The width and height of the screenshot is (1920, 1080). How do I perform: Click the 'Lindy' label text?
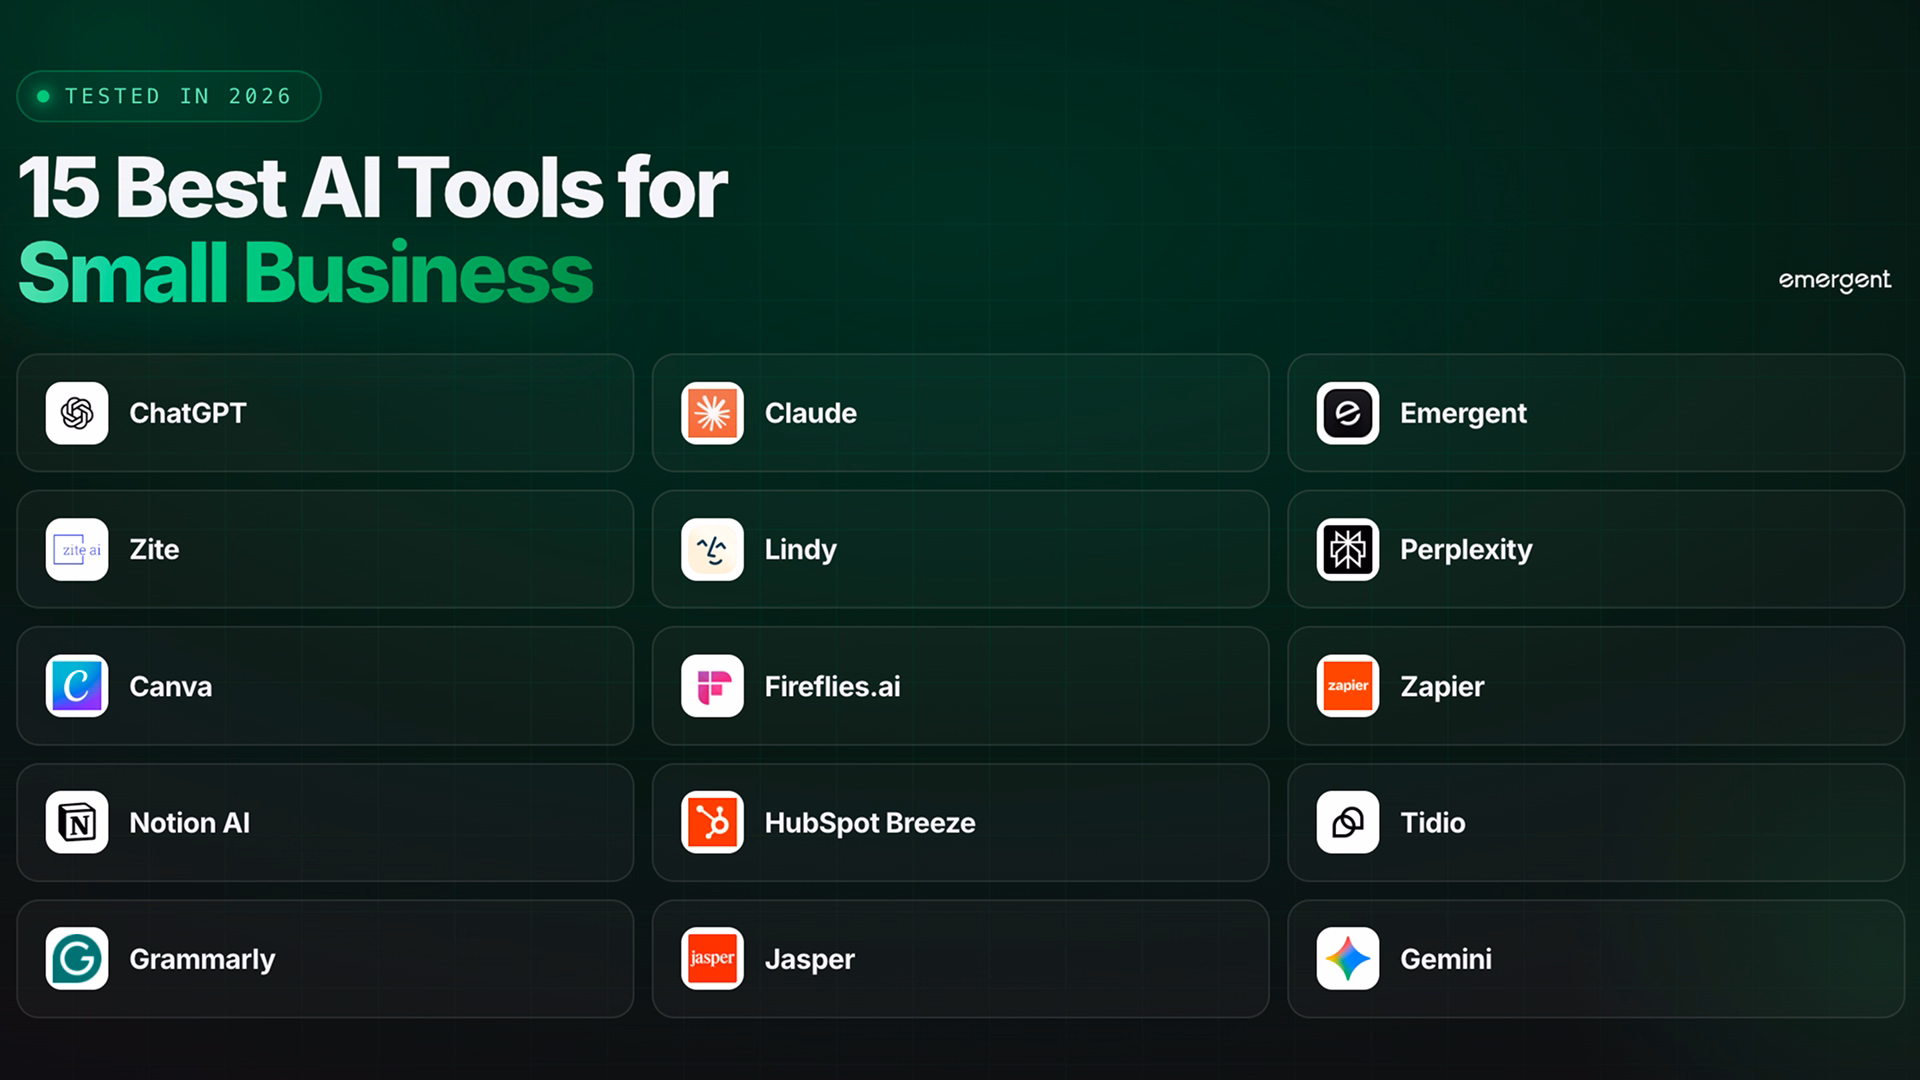point(801,550)
